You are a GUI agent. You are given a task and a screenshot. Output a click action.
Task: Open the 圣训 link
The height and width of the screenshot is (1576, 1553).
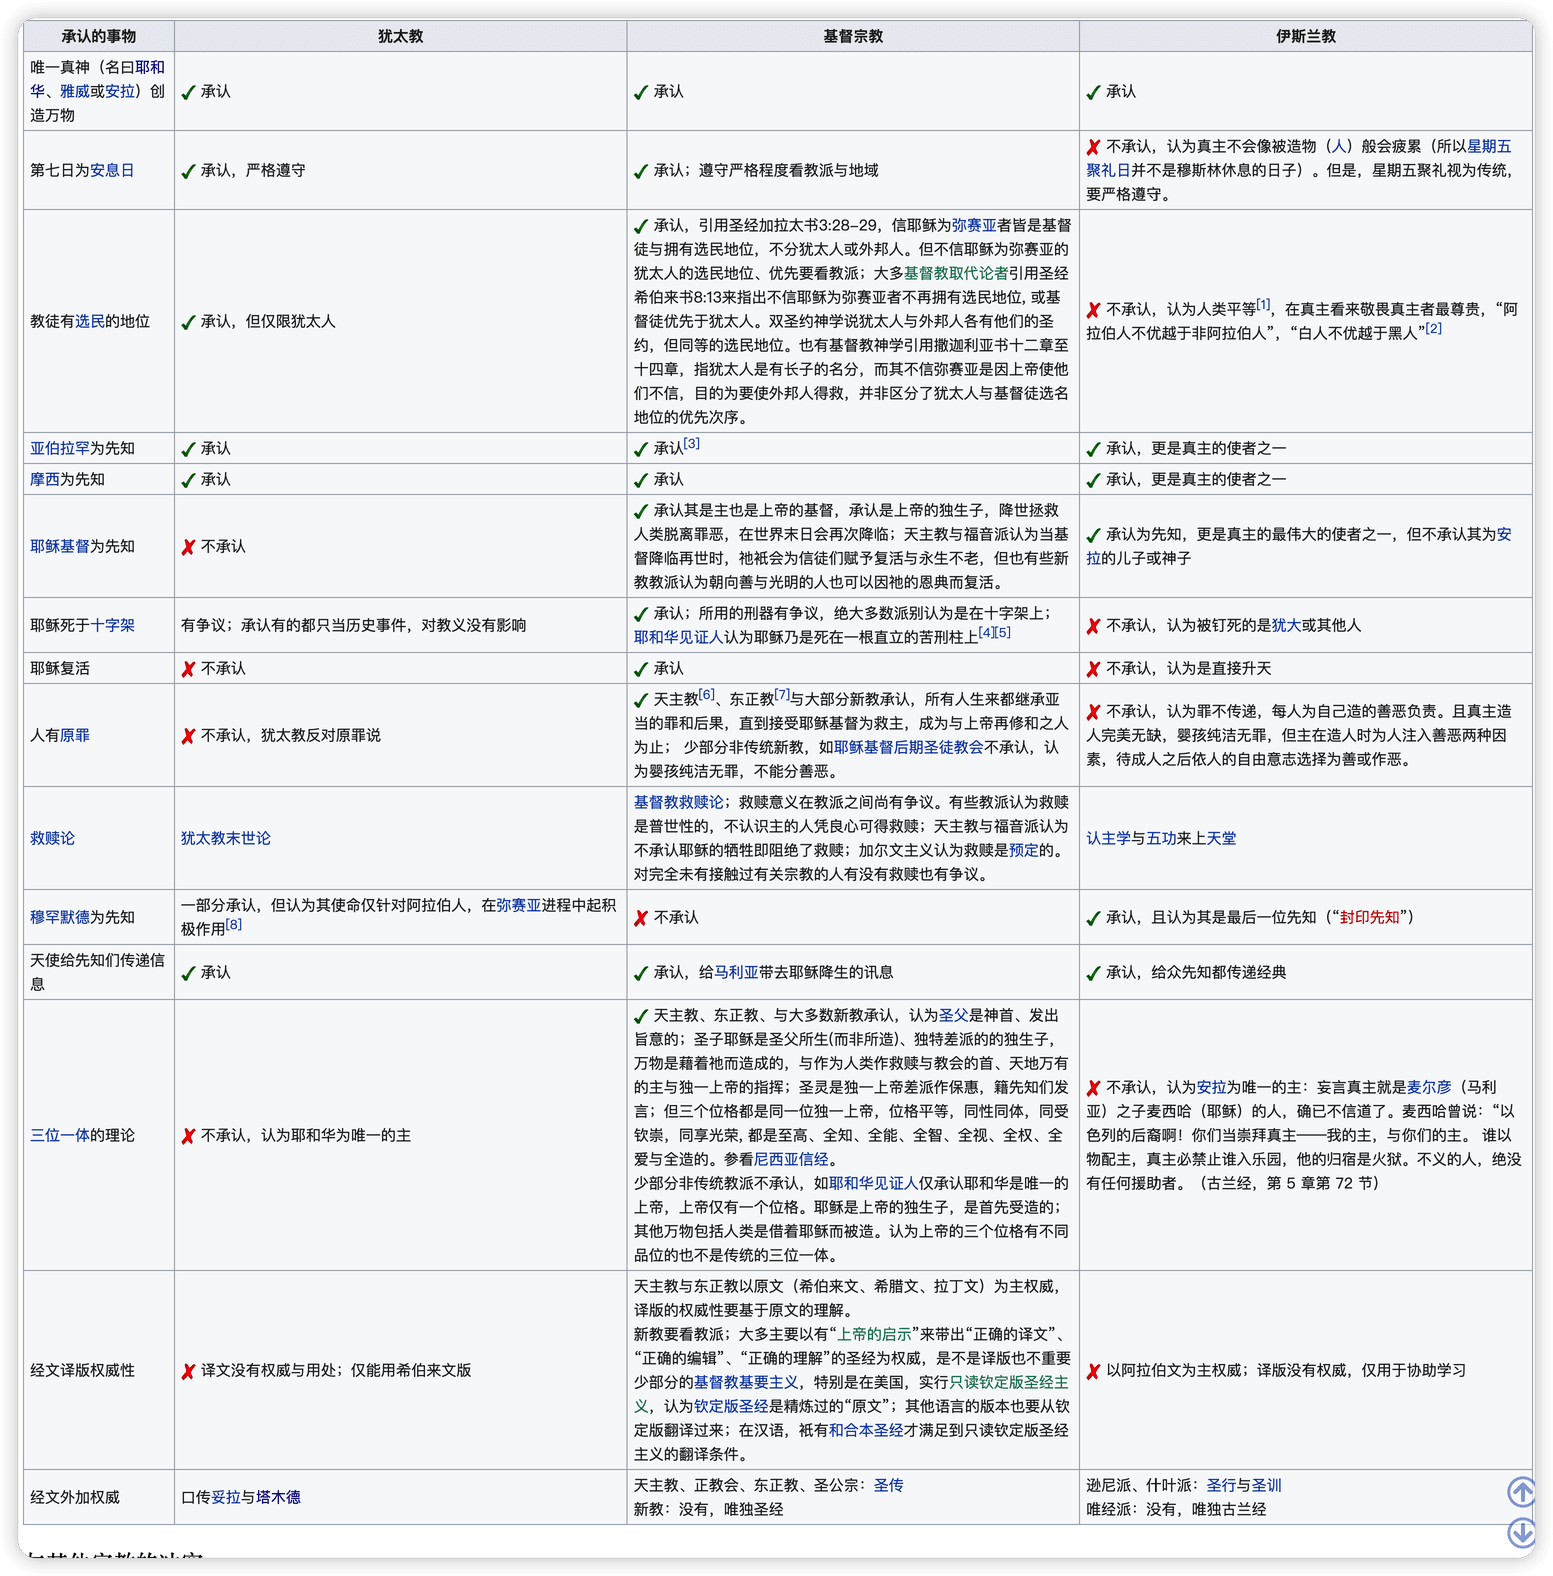(1266, 1485)
